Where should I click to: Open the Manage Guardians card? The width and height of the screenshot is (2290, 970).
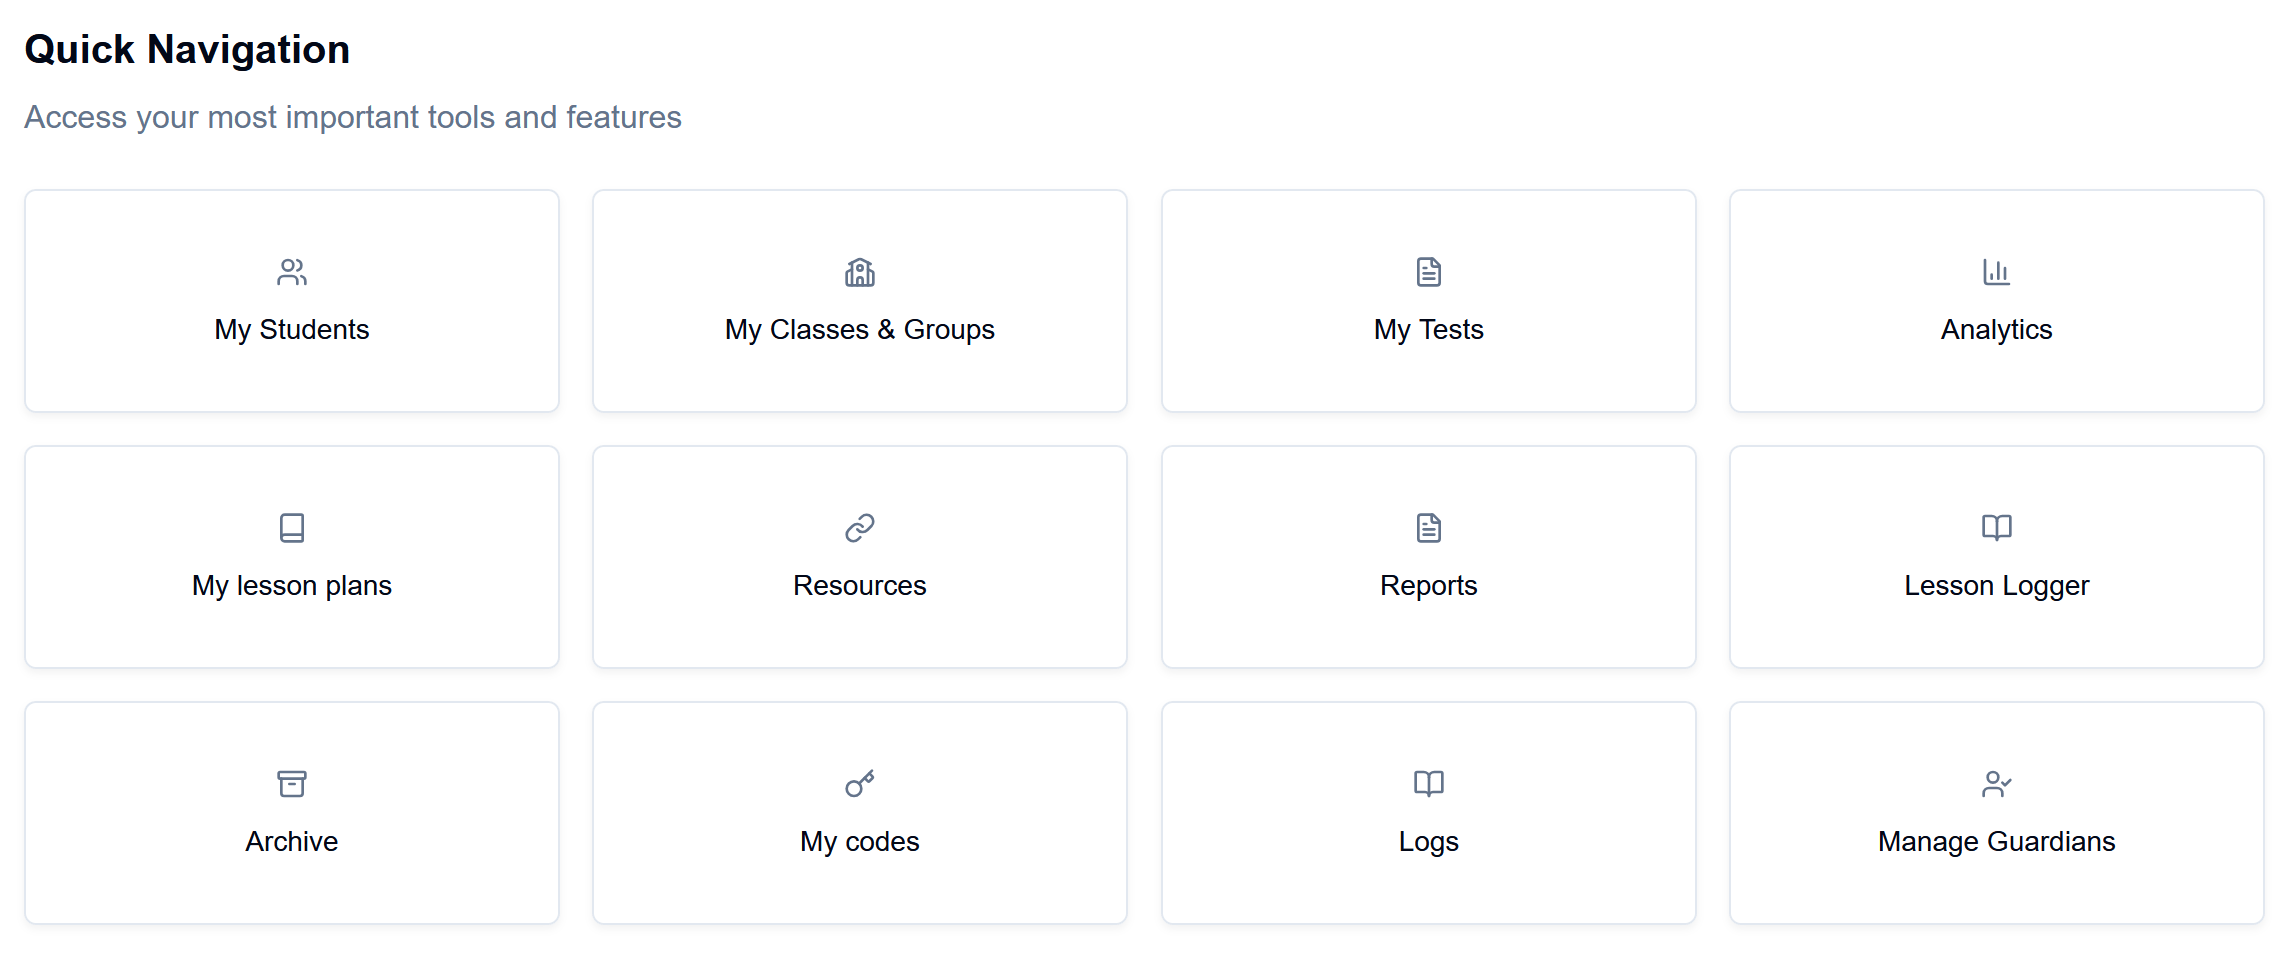tap(1996, 842)
